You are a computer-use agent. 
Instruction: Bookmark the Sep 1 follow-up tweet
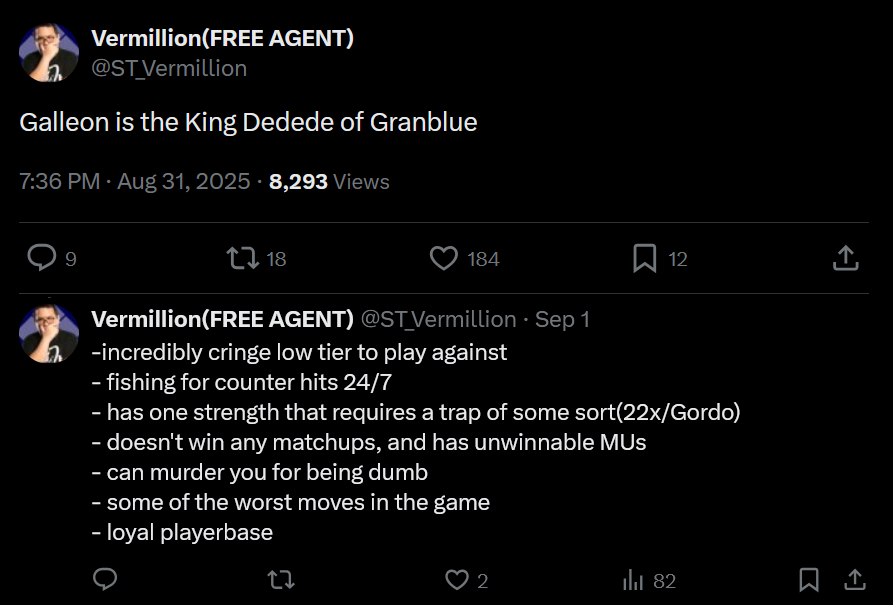(809, 580)
